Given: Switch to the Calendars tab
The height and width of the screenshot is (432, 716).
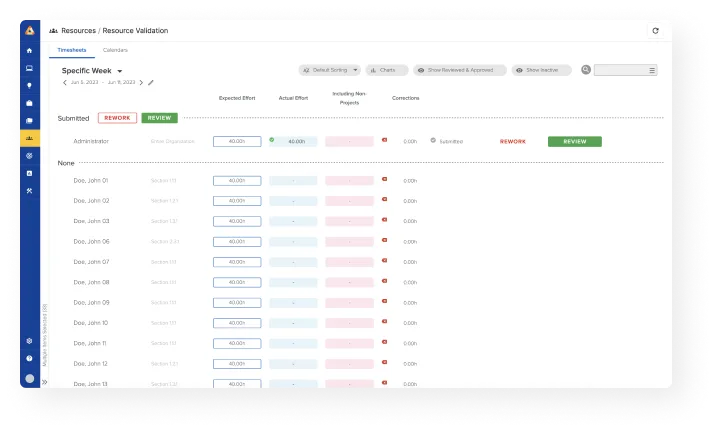Looking at the screenshot, I should pyautogui.click(x=115, y=50).
